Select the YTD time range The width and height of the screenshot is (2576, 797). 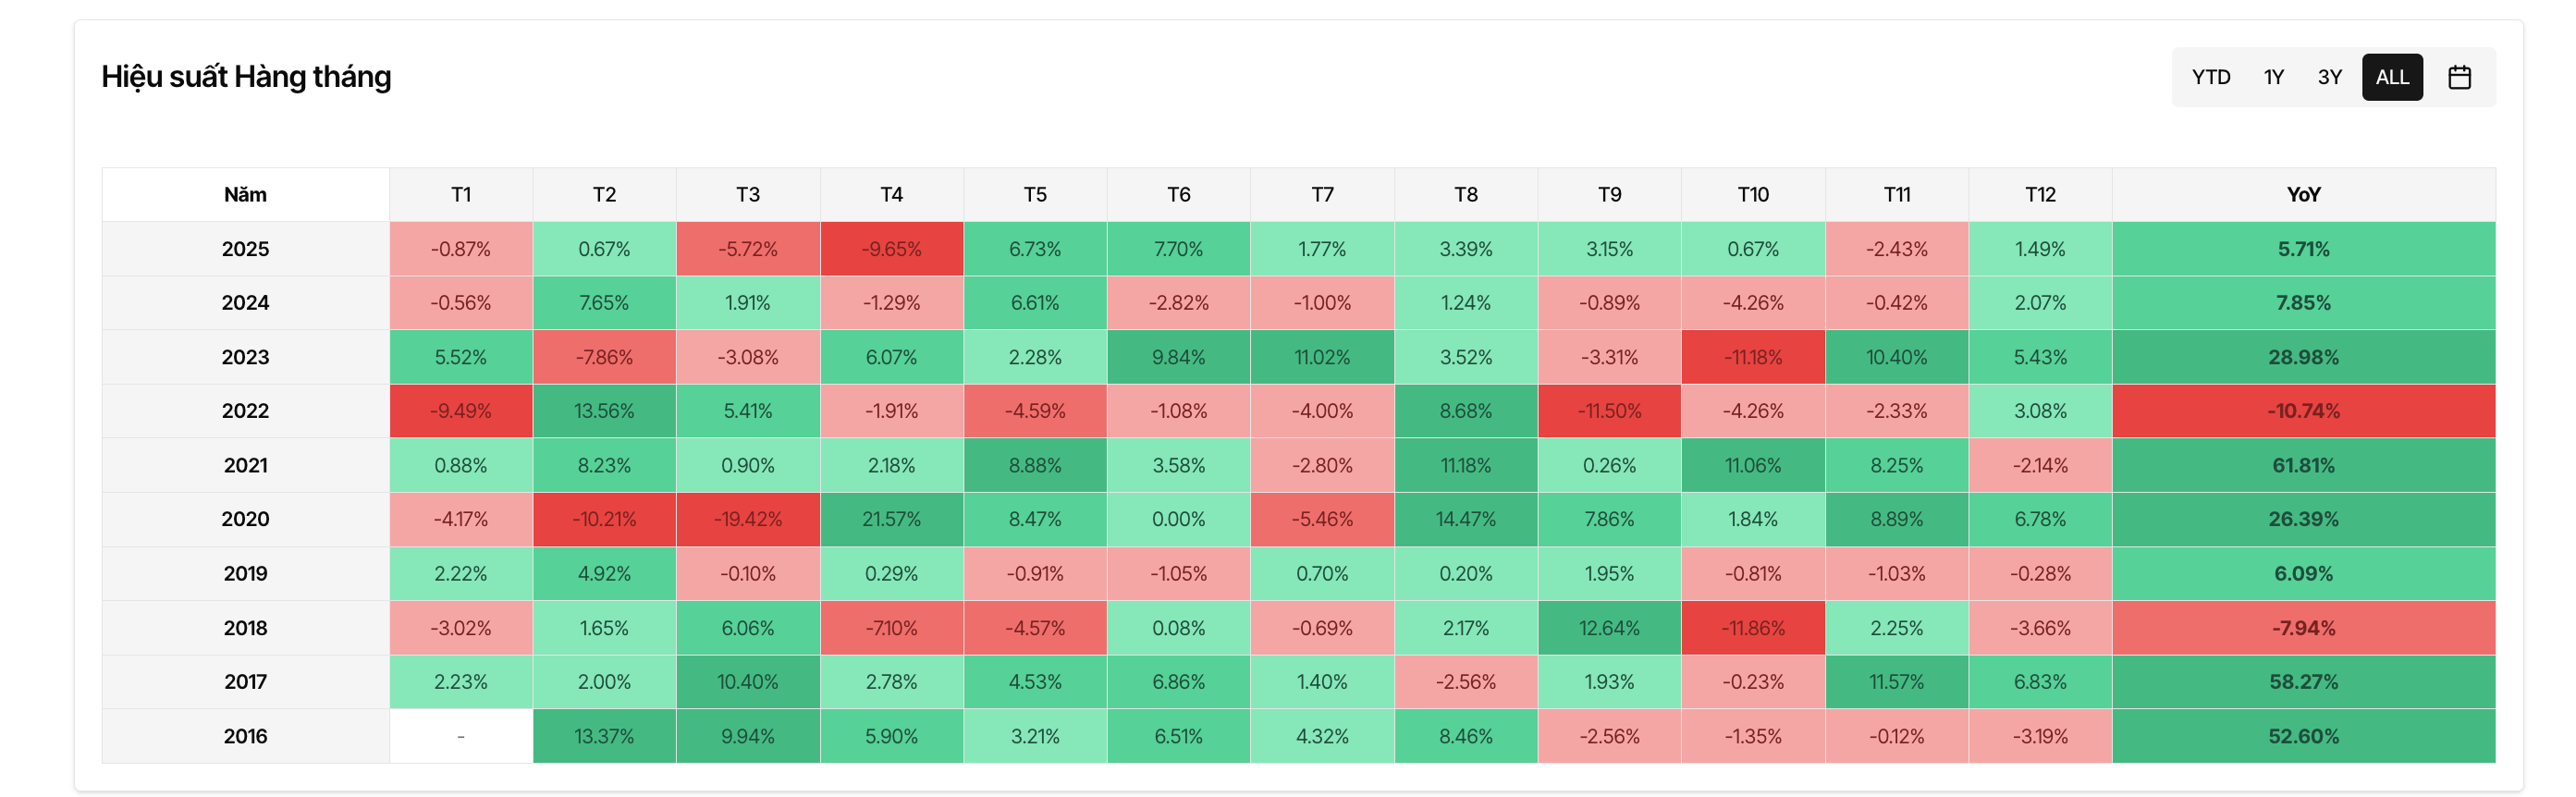pos(2210,77)
